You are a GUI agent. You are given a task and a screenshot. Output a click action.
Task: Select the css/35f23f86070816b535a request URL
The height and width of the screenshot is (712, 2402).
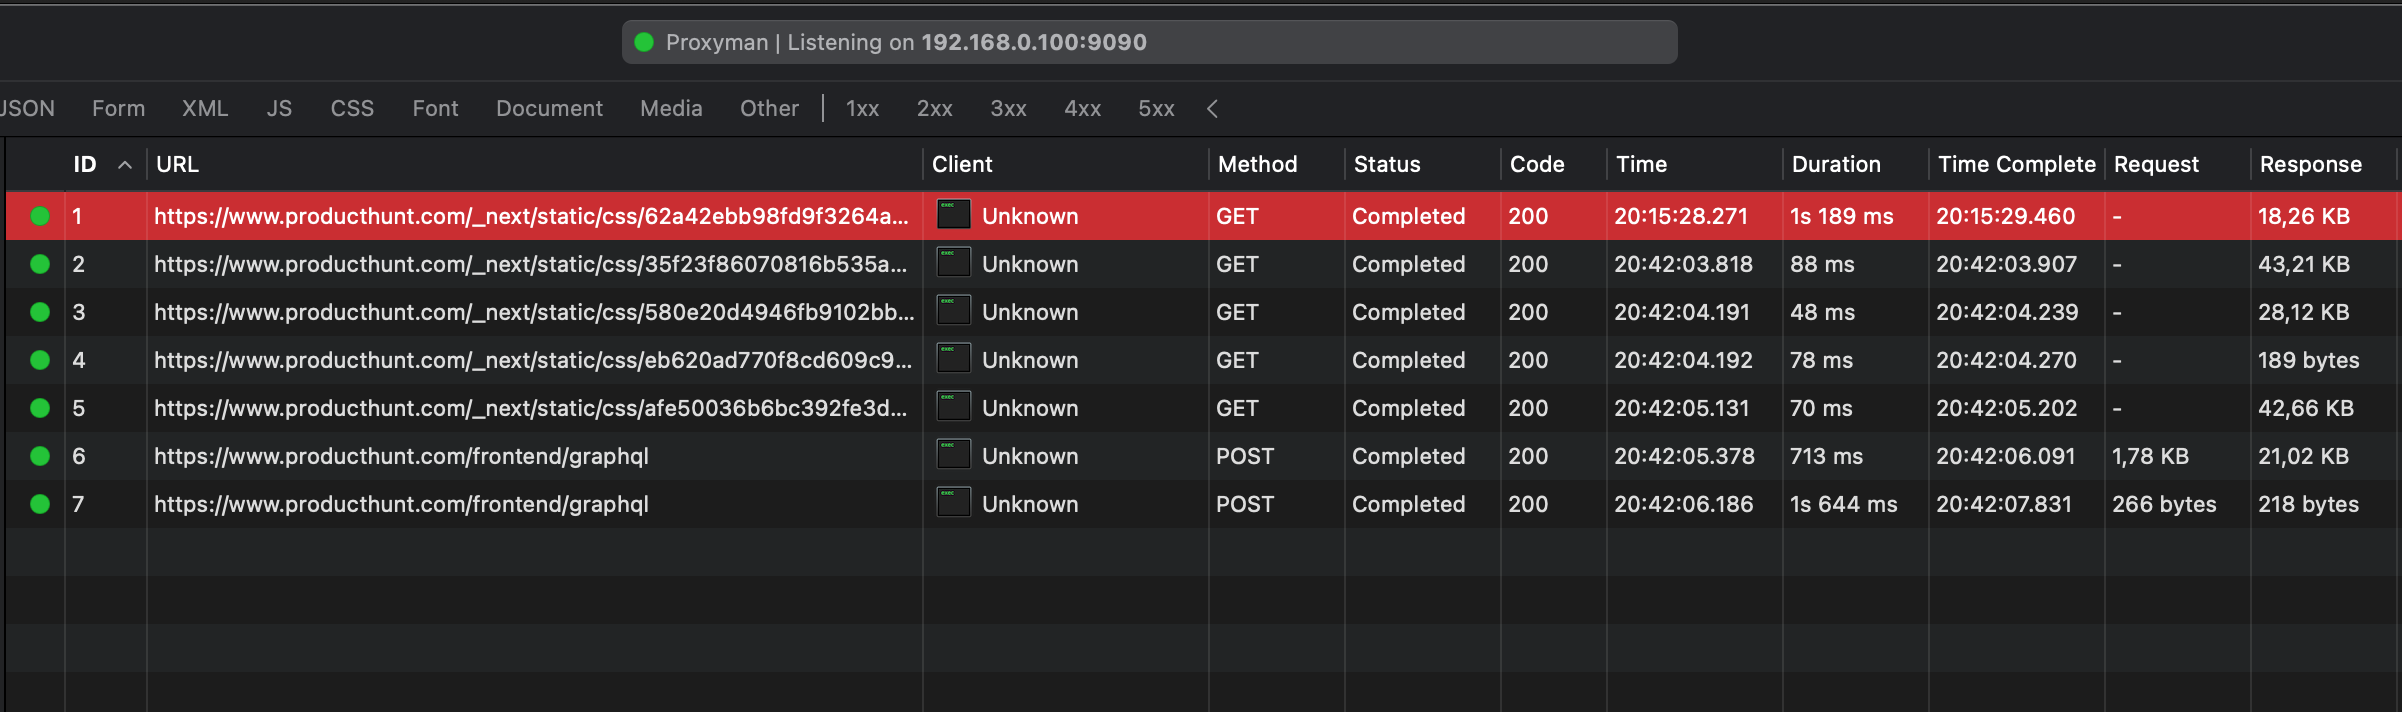coord(531,264)
